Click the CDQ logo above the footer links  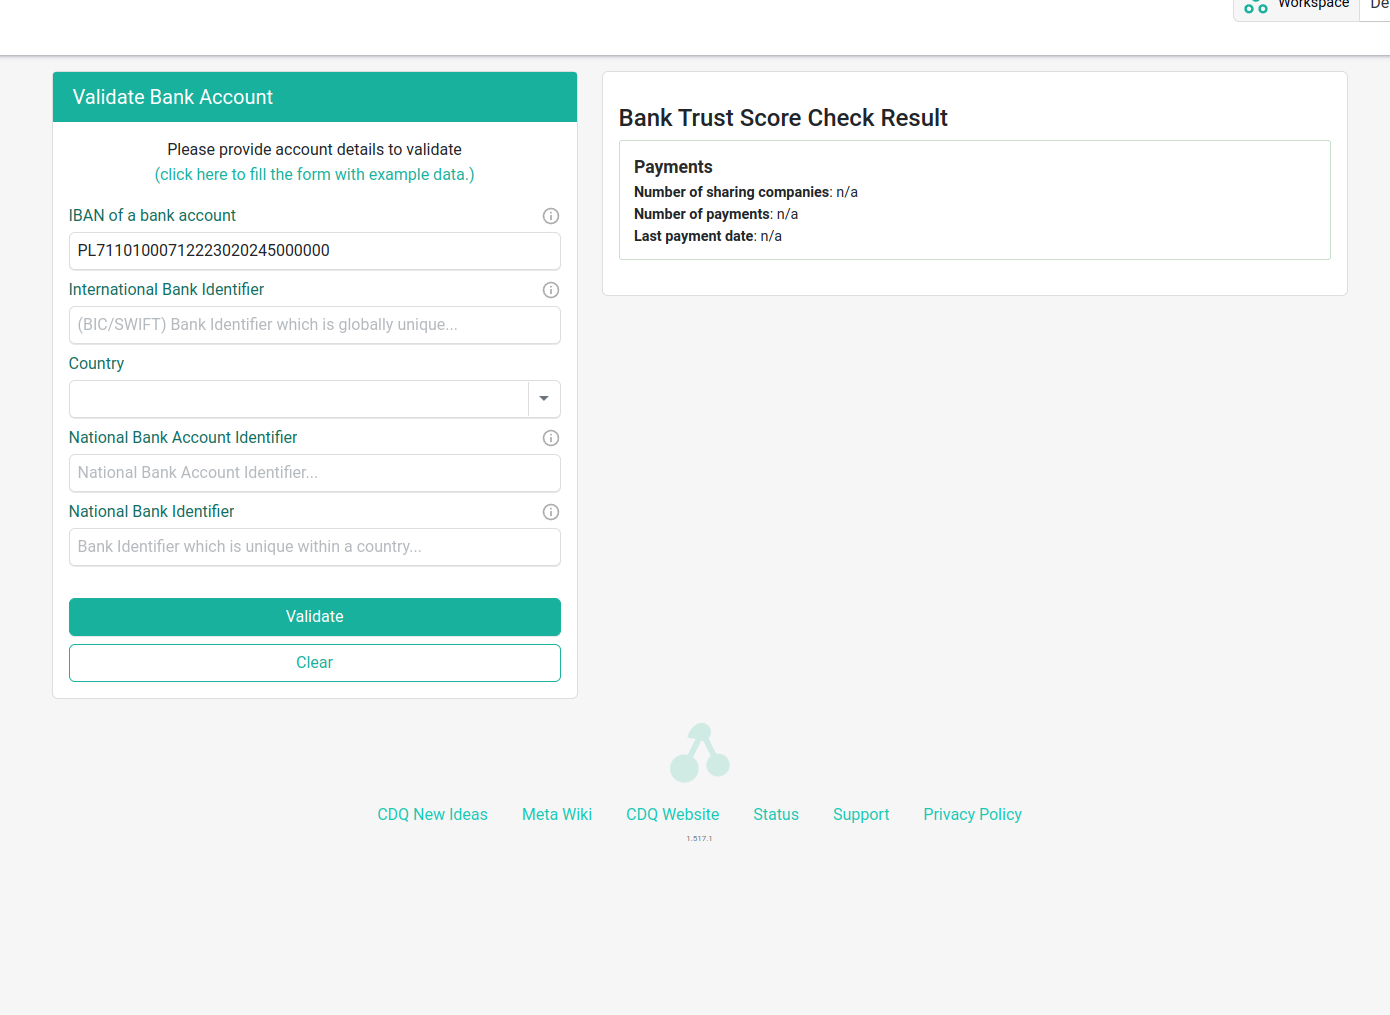click(x=699, y=753)
